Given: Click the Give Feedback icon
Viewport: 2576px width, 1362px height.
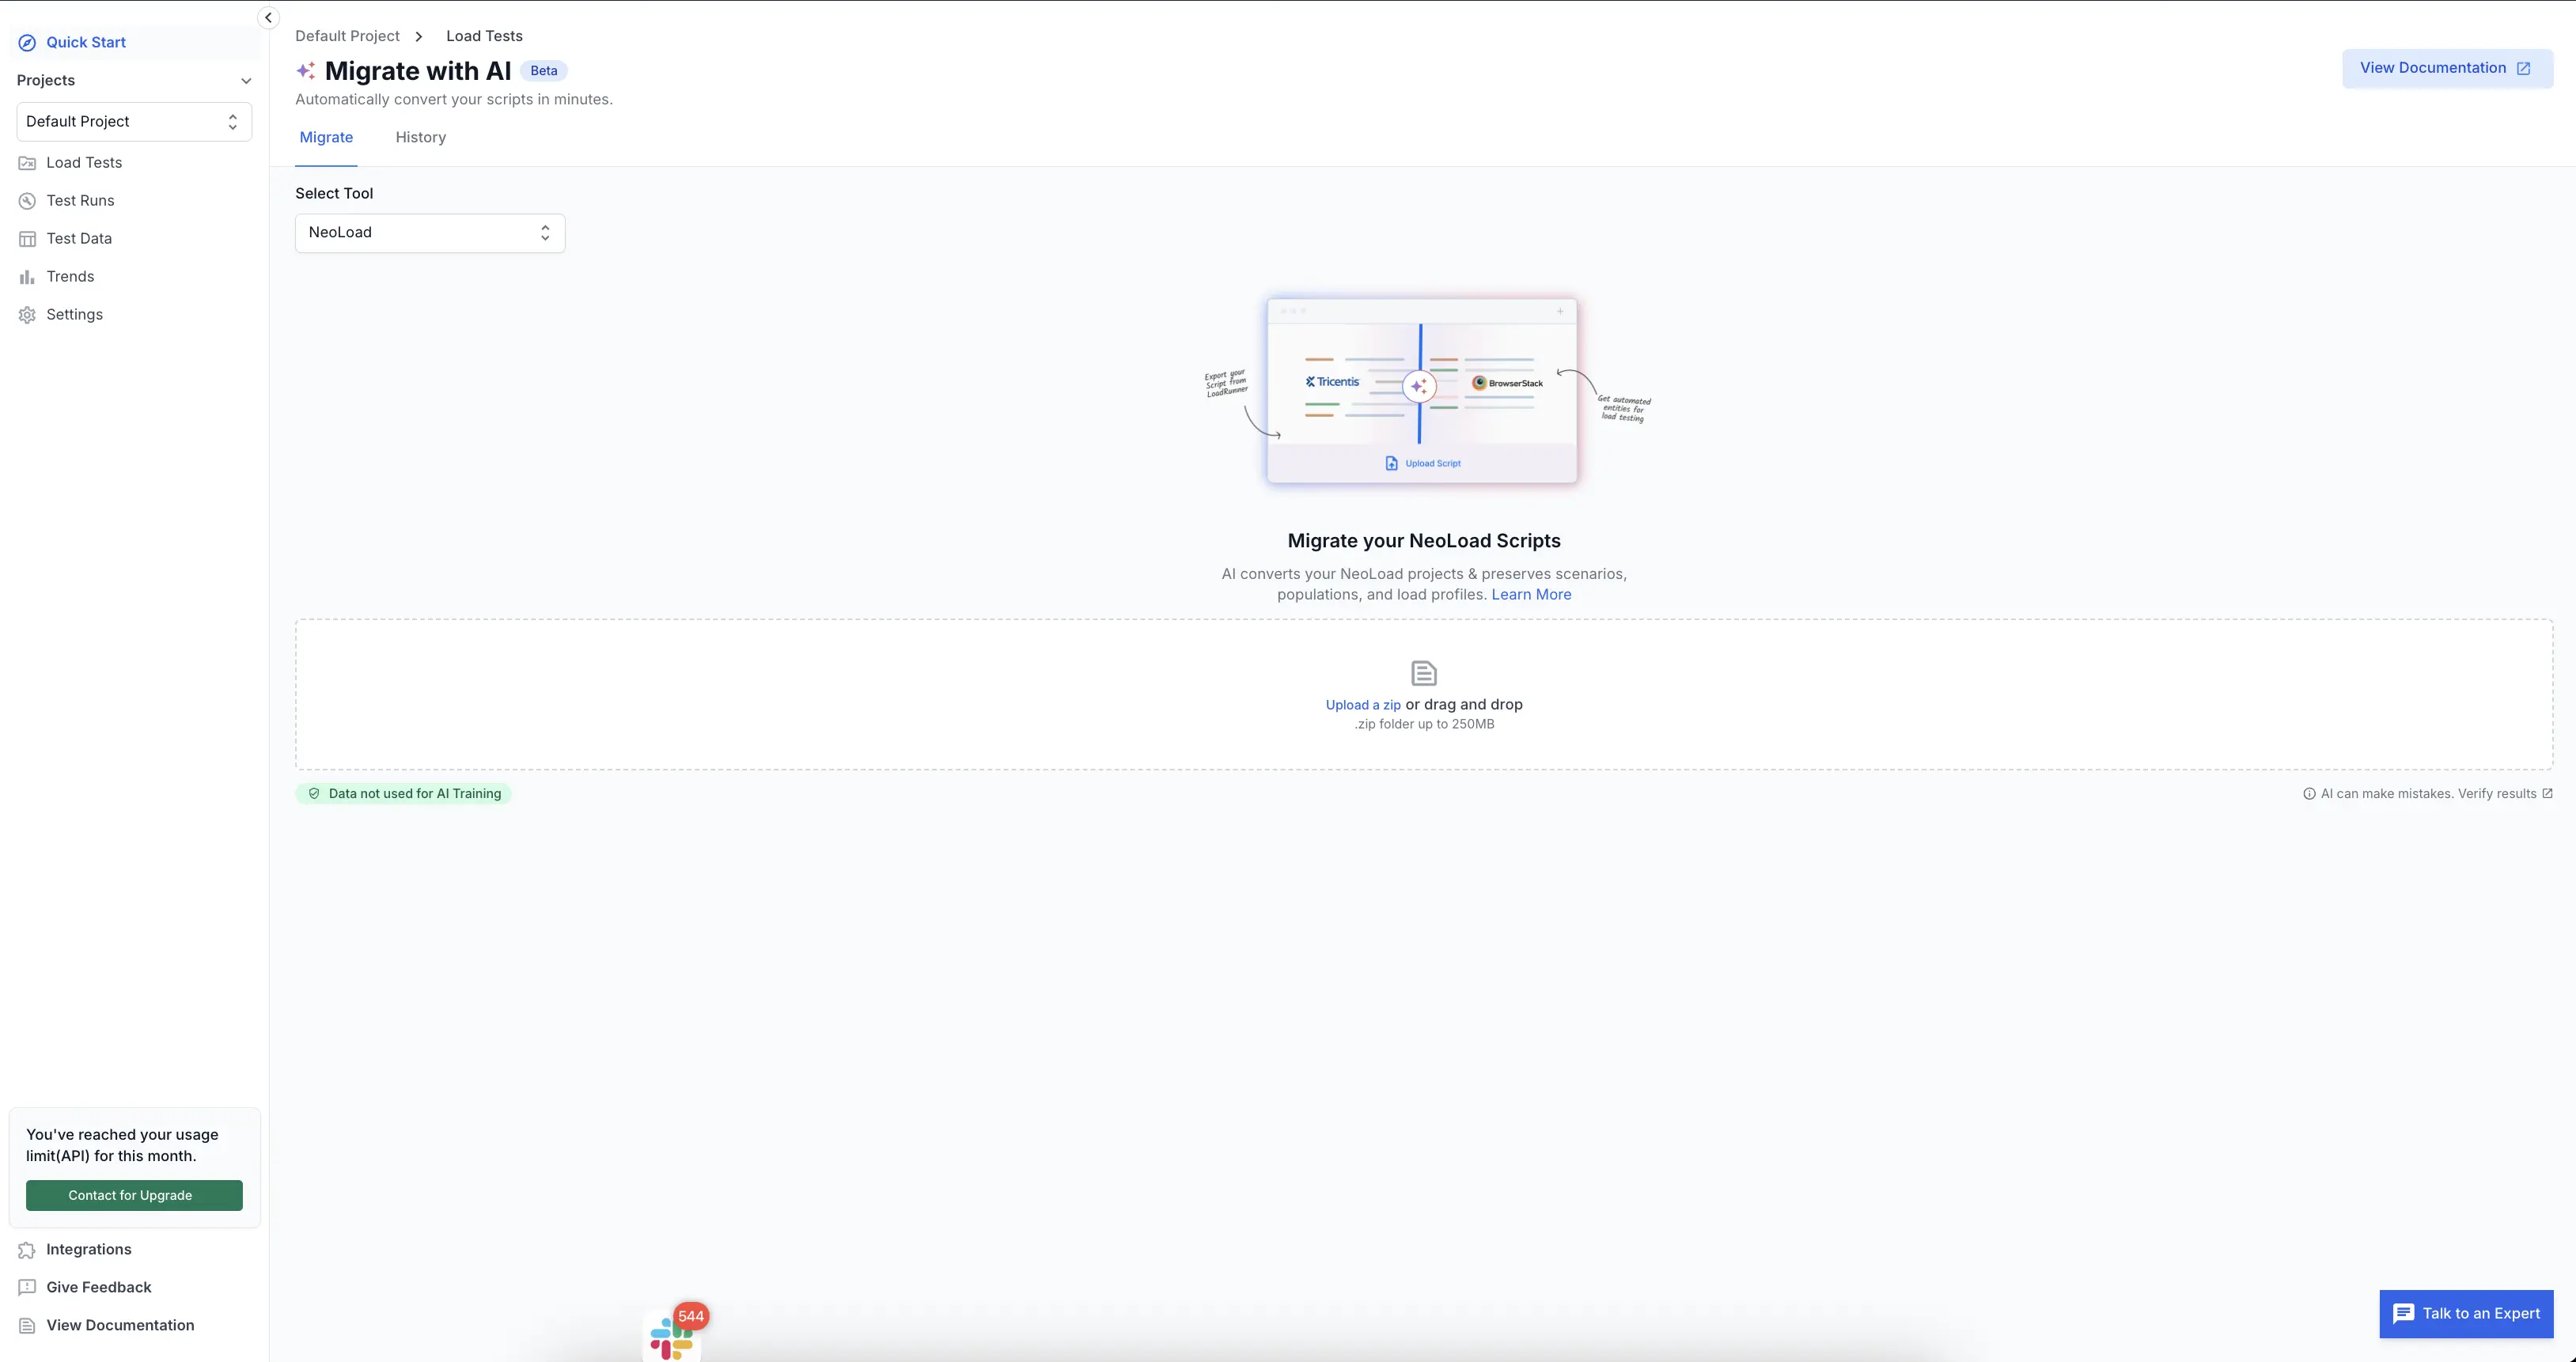Looking at the screenshot, I should [27, 1288].
